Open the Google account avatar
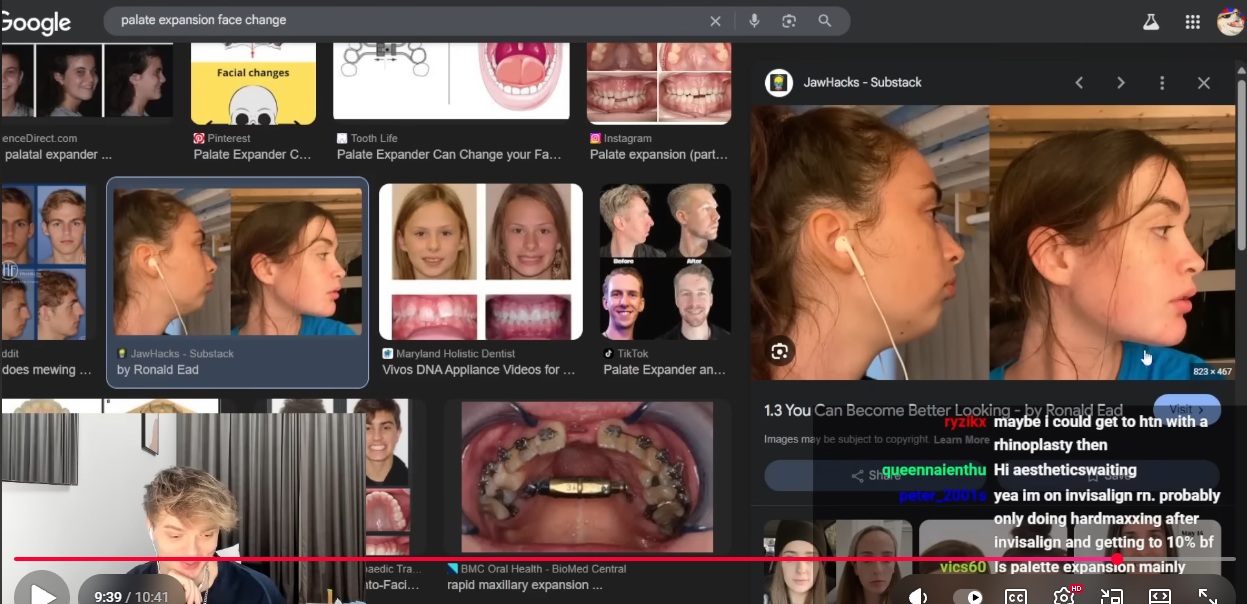 click(x=1230, y=21)
